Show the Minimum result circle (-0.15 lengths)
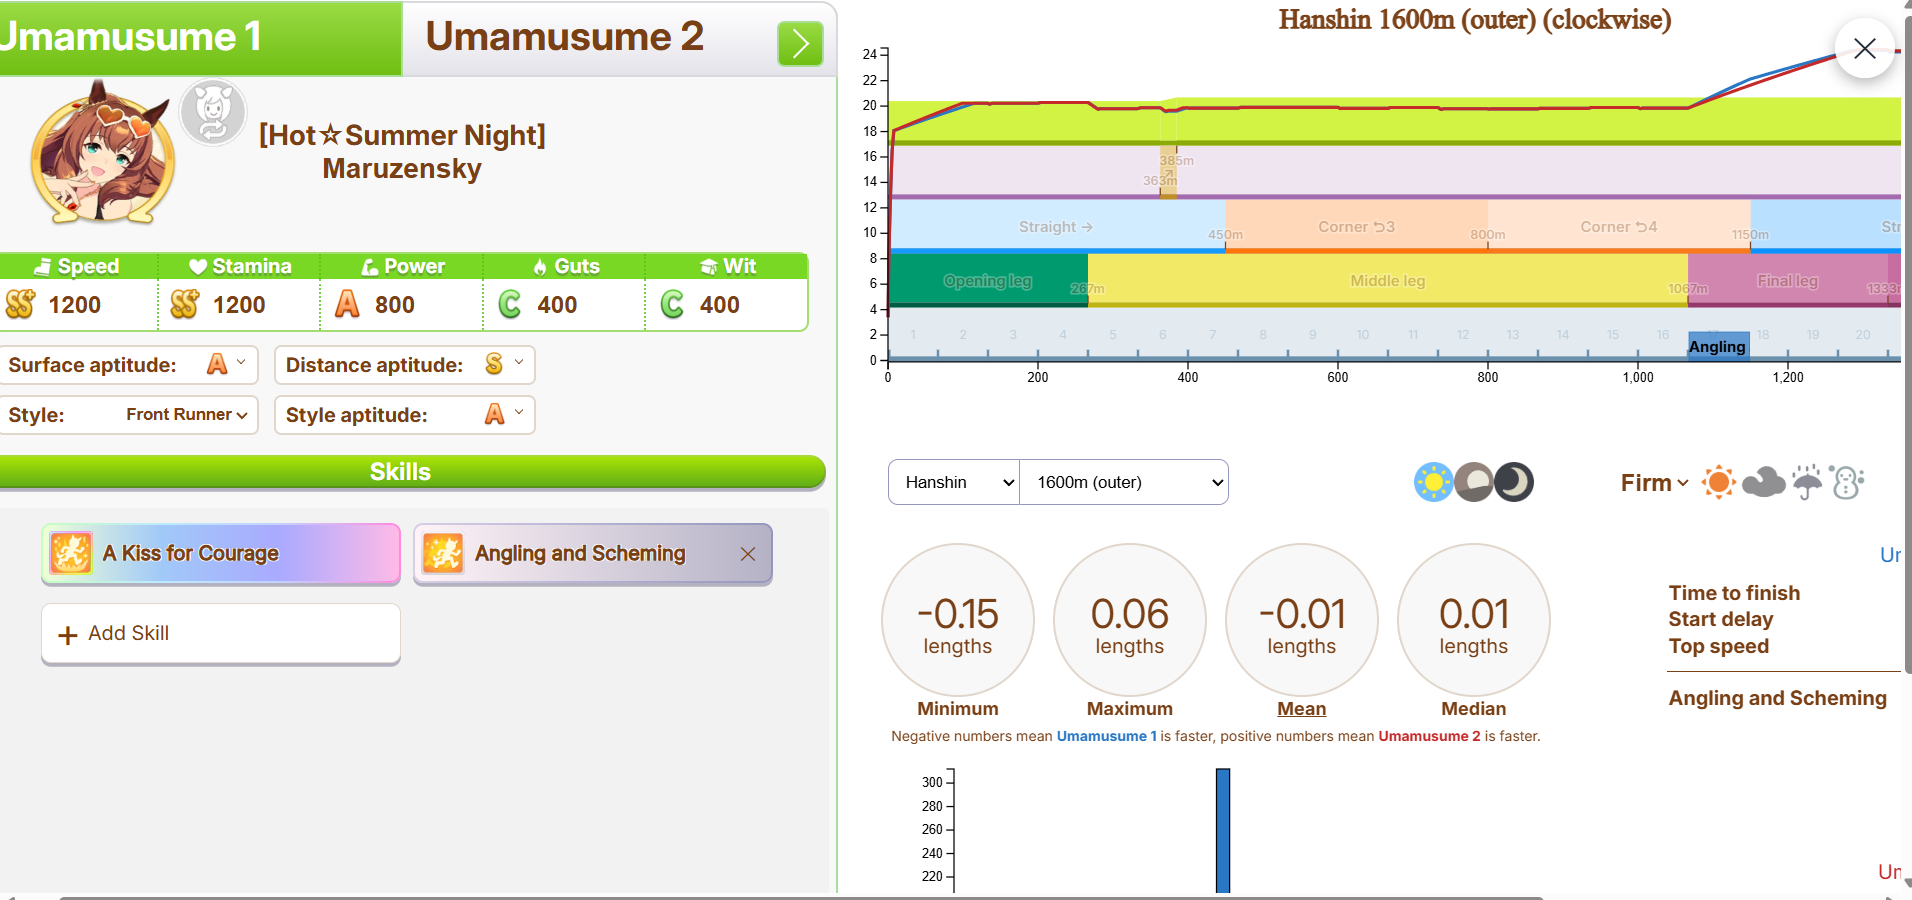This screenshot has height=900, width=1912. (958, 620)
